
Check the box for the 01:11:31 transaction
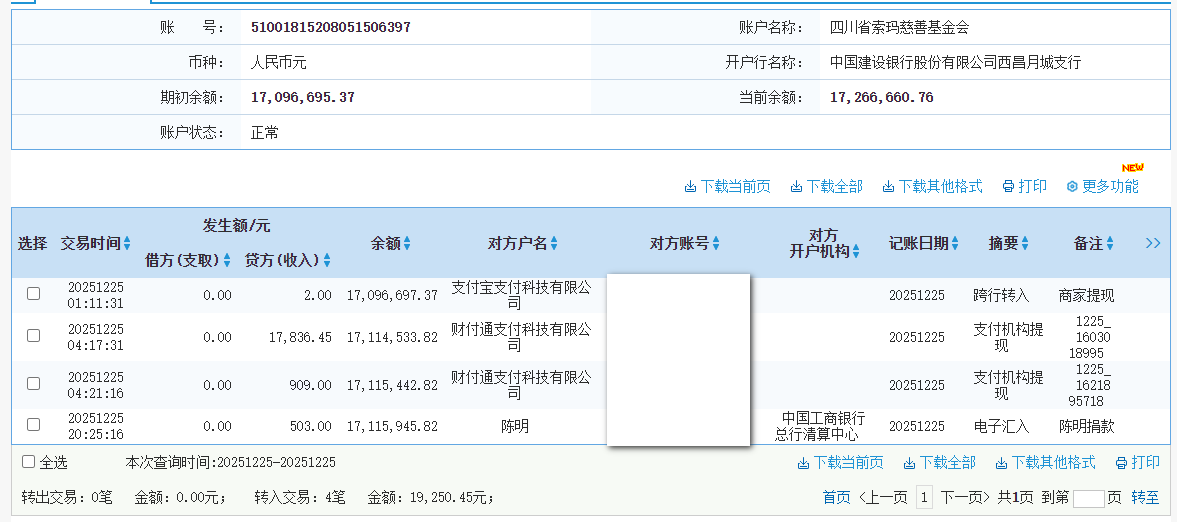pos(33,294)
